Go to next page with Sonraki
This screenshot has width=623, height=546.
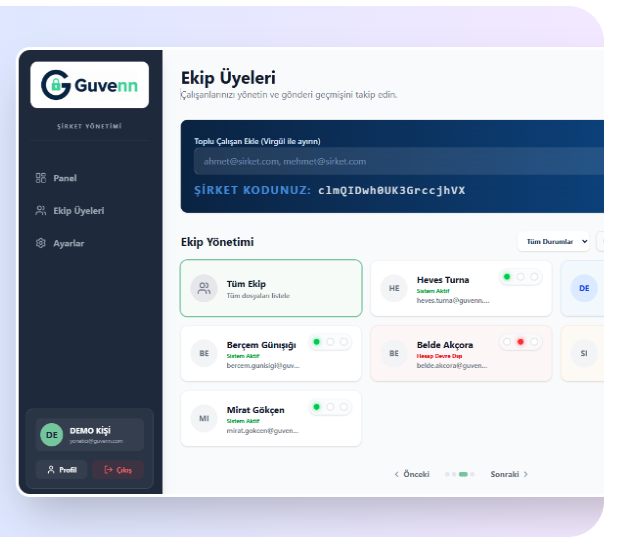click(509, 474)
